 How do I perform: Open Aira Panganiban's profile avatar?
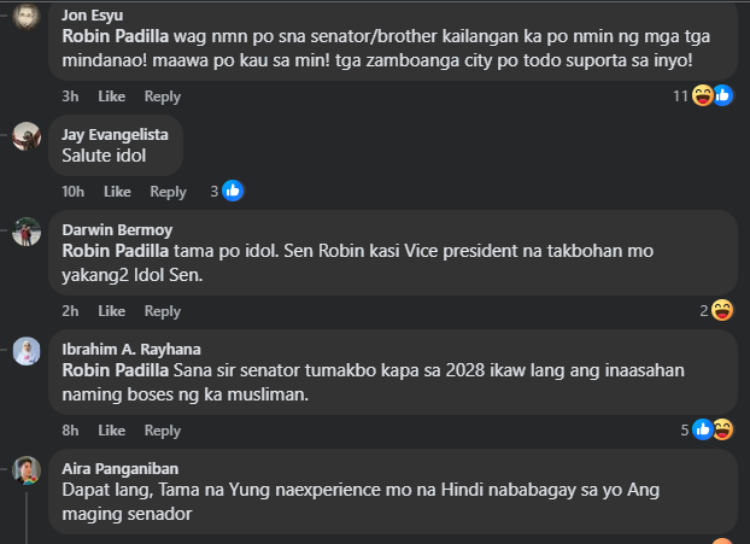click(x=27, y=470)
